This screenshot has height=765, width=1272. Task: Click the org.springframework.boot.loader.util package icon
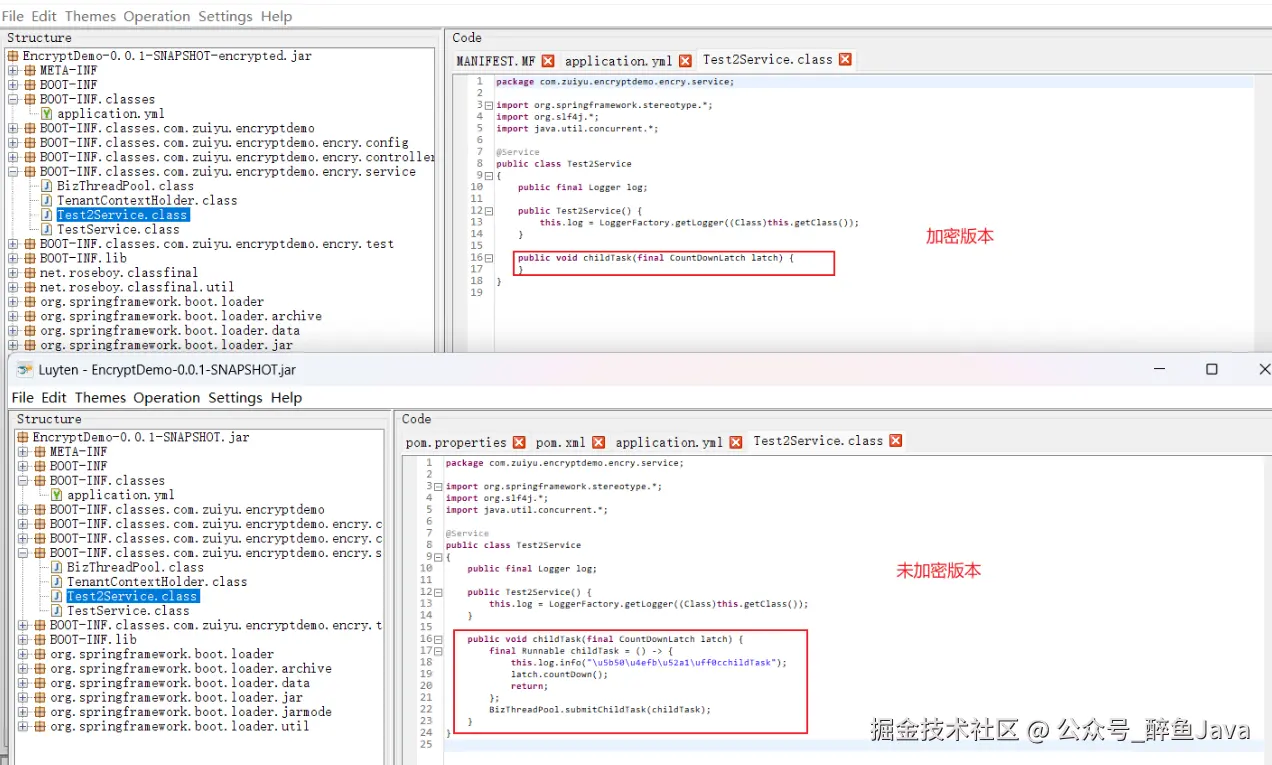click(40, 726)
